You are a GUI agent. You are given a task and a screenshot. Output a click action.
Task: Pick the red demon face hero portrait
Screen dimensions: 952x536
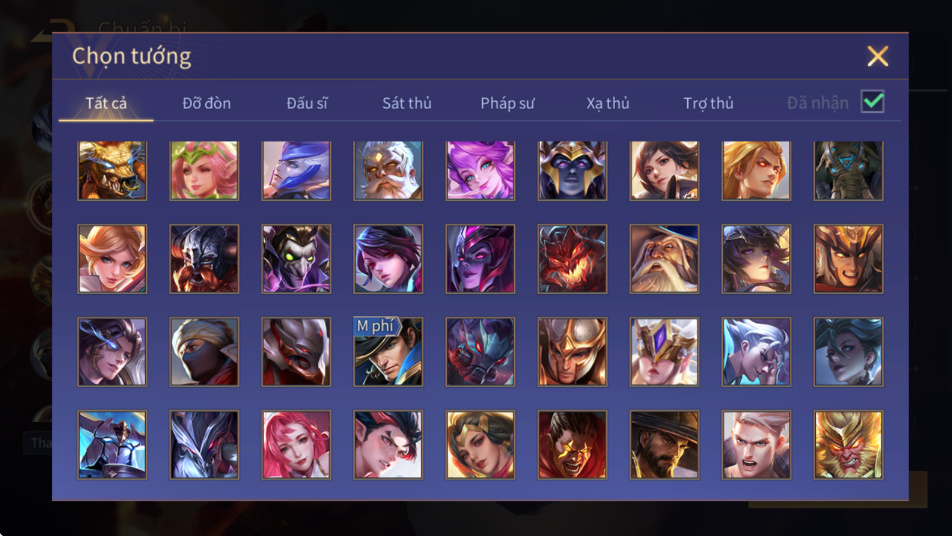pyautogui.click(x=572, y=259)
